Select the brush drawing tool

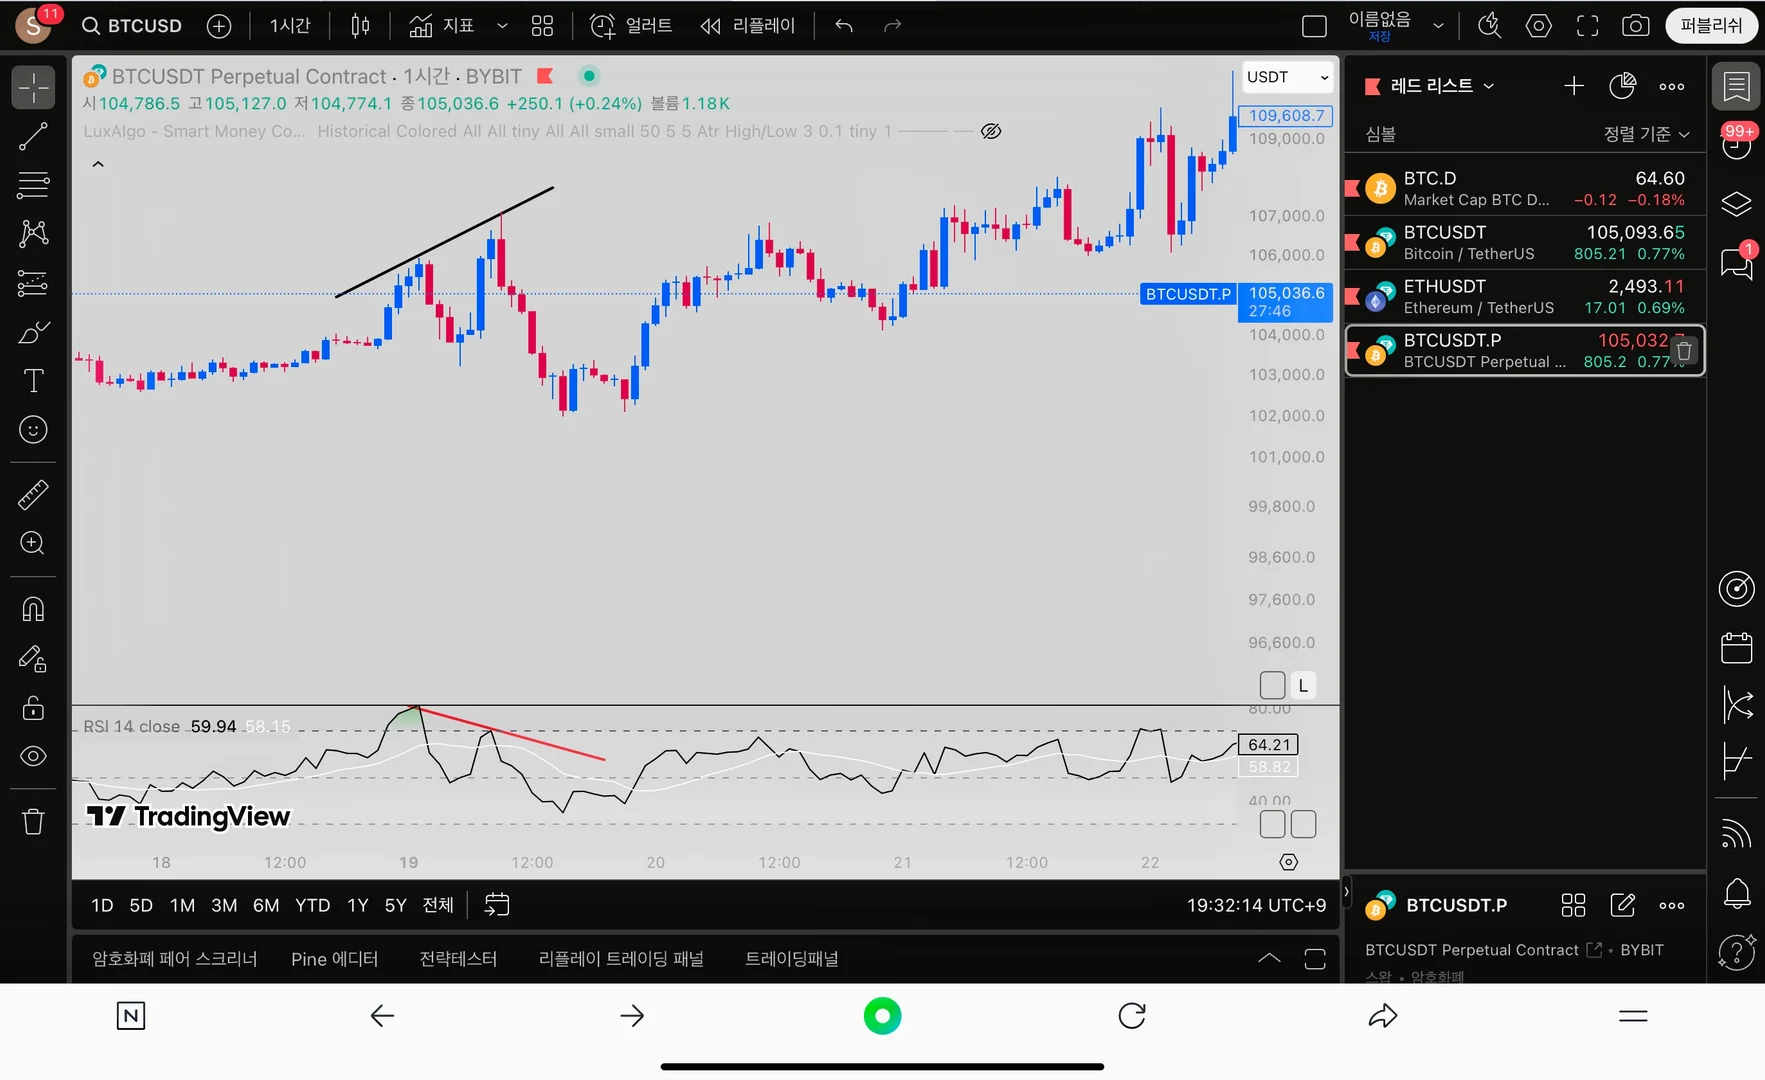pos(33,332)
